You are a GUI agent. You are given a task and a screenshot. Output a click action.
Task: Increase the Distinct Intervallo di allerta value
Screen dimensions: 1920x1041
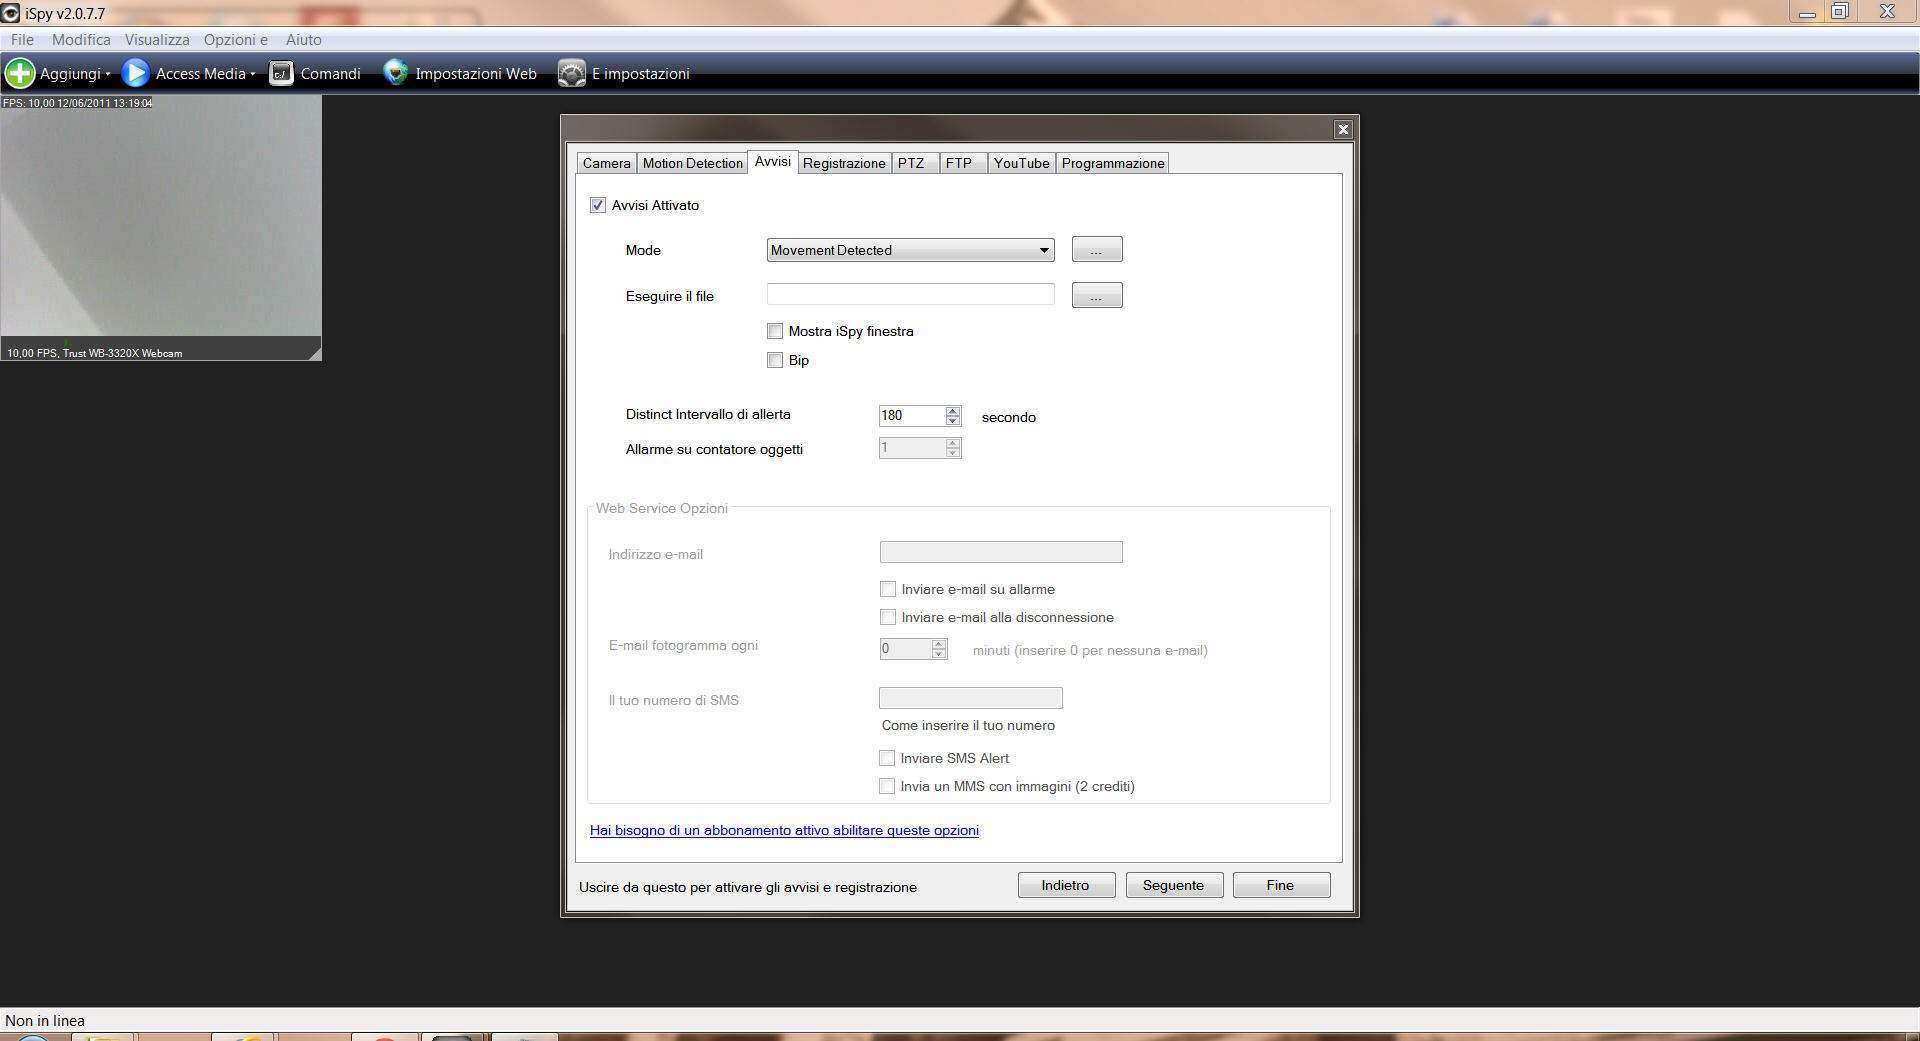click(953, 410)
